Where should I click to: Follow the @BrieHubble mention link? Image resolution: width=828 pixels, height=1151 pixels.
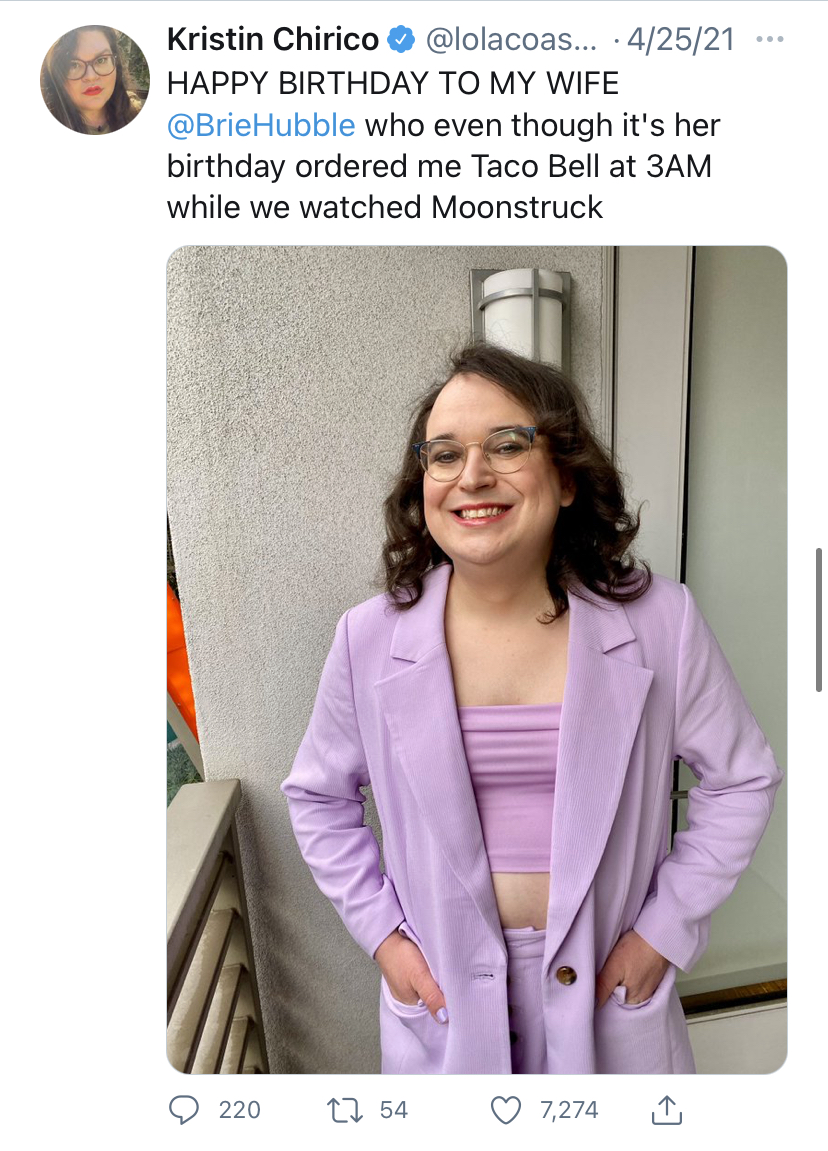click(261, 125)
